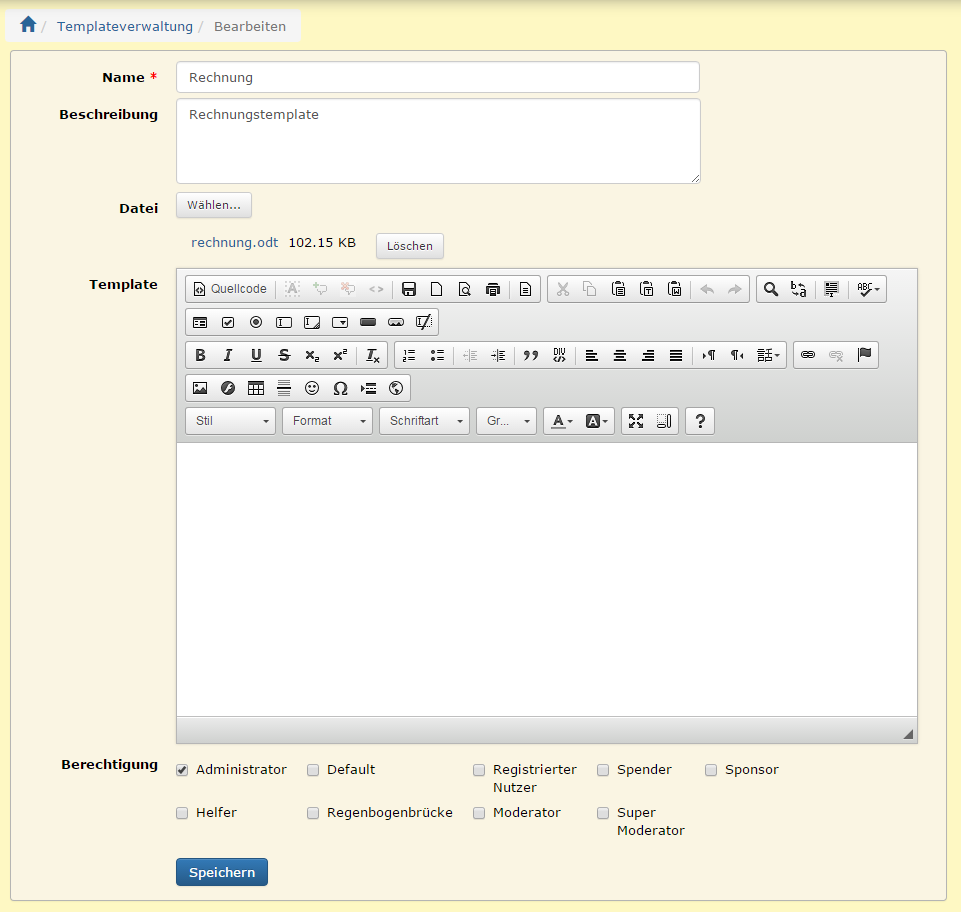This screenshot has height=912, width=961.
Task: Insert an image into the editor
Action: click(200, 388)
